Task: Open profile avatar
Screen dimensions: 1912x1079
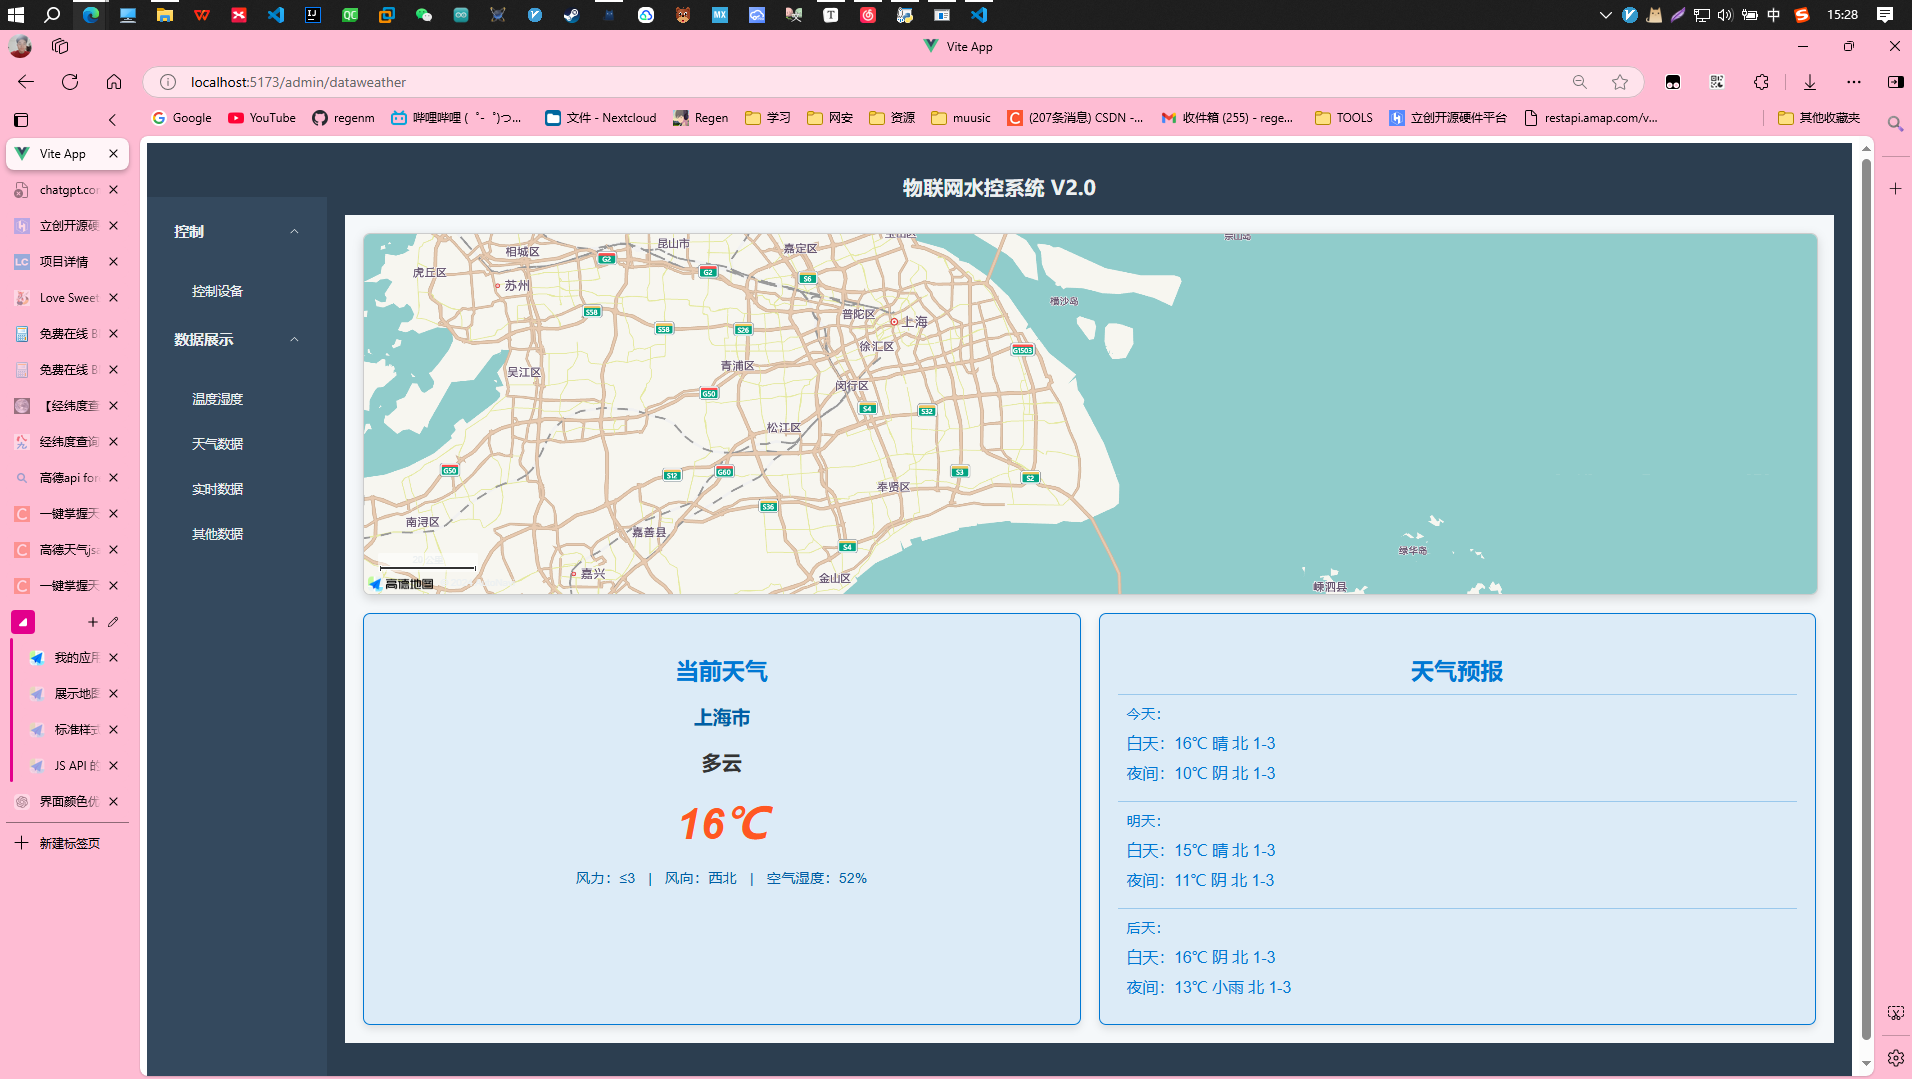Action: pos(20,46)
